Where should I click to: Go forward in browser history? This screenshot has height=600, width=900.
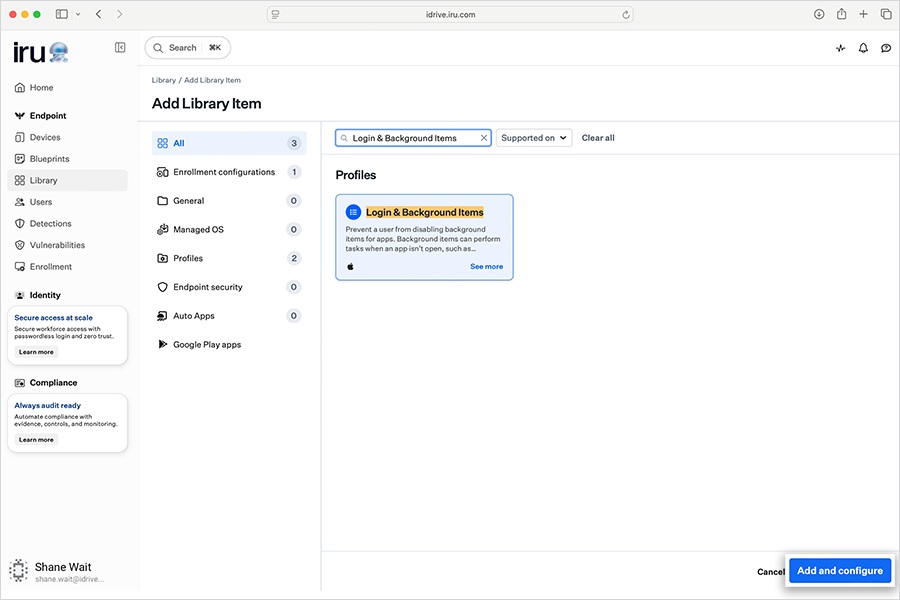point(119,14)
